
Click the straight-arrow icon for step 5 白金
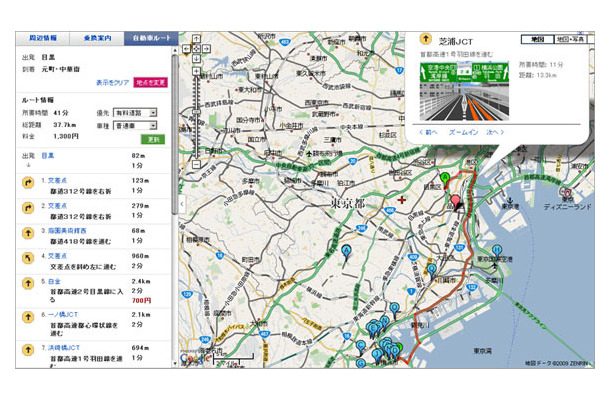(x=28, y=283)
